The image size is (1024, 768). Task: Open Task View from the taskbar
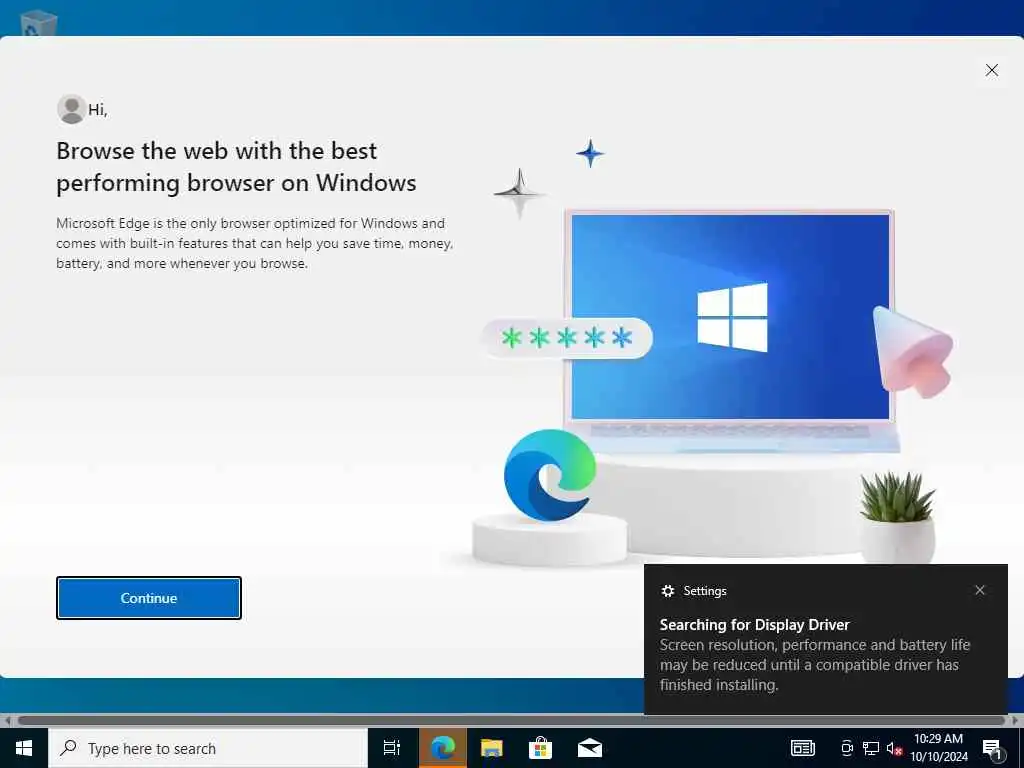392,748
